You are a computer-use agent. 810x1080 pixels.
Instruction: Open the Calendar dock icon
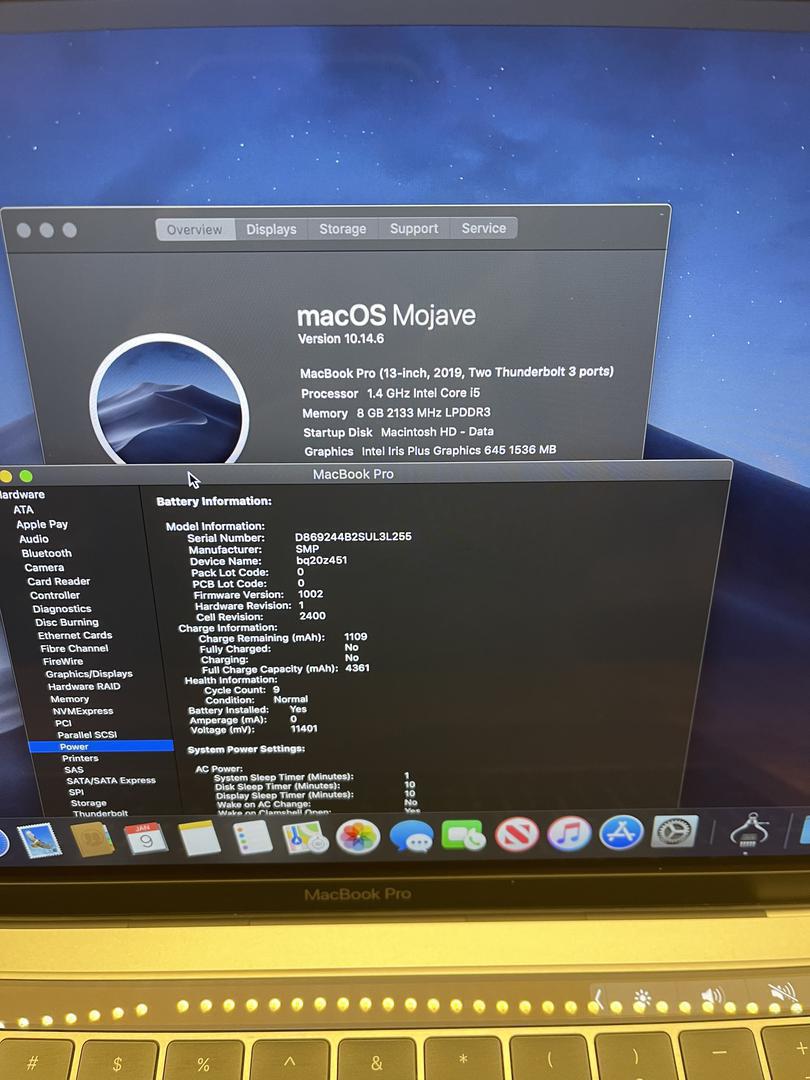click(x=146, y=838)
